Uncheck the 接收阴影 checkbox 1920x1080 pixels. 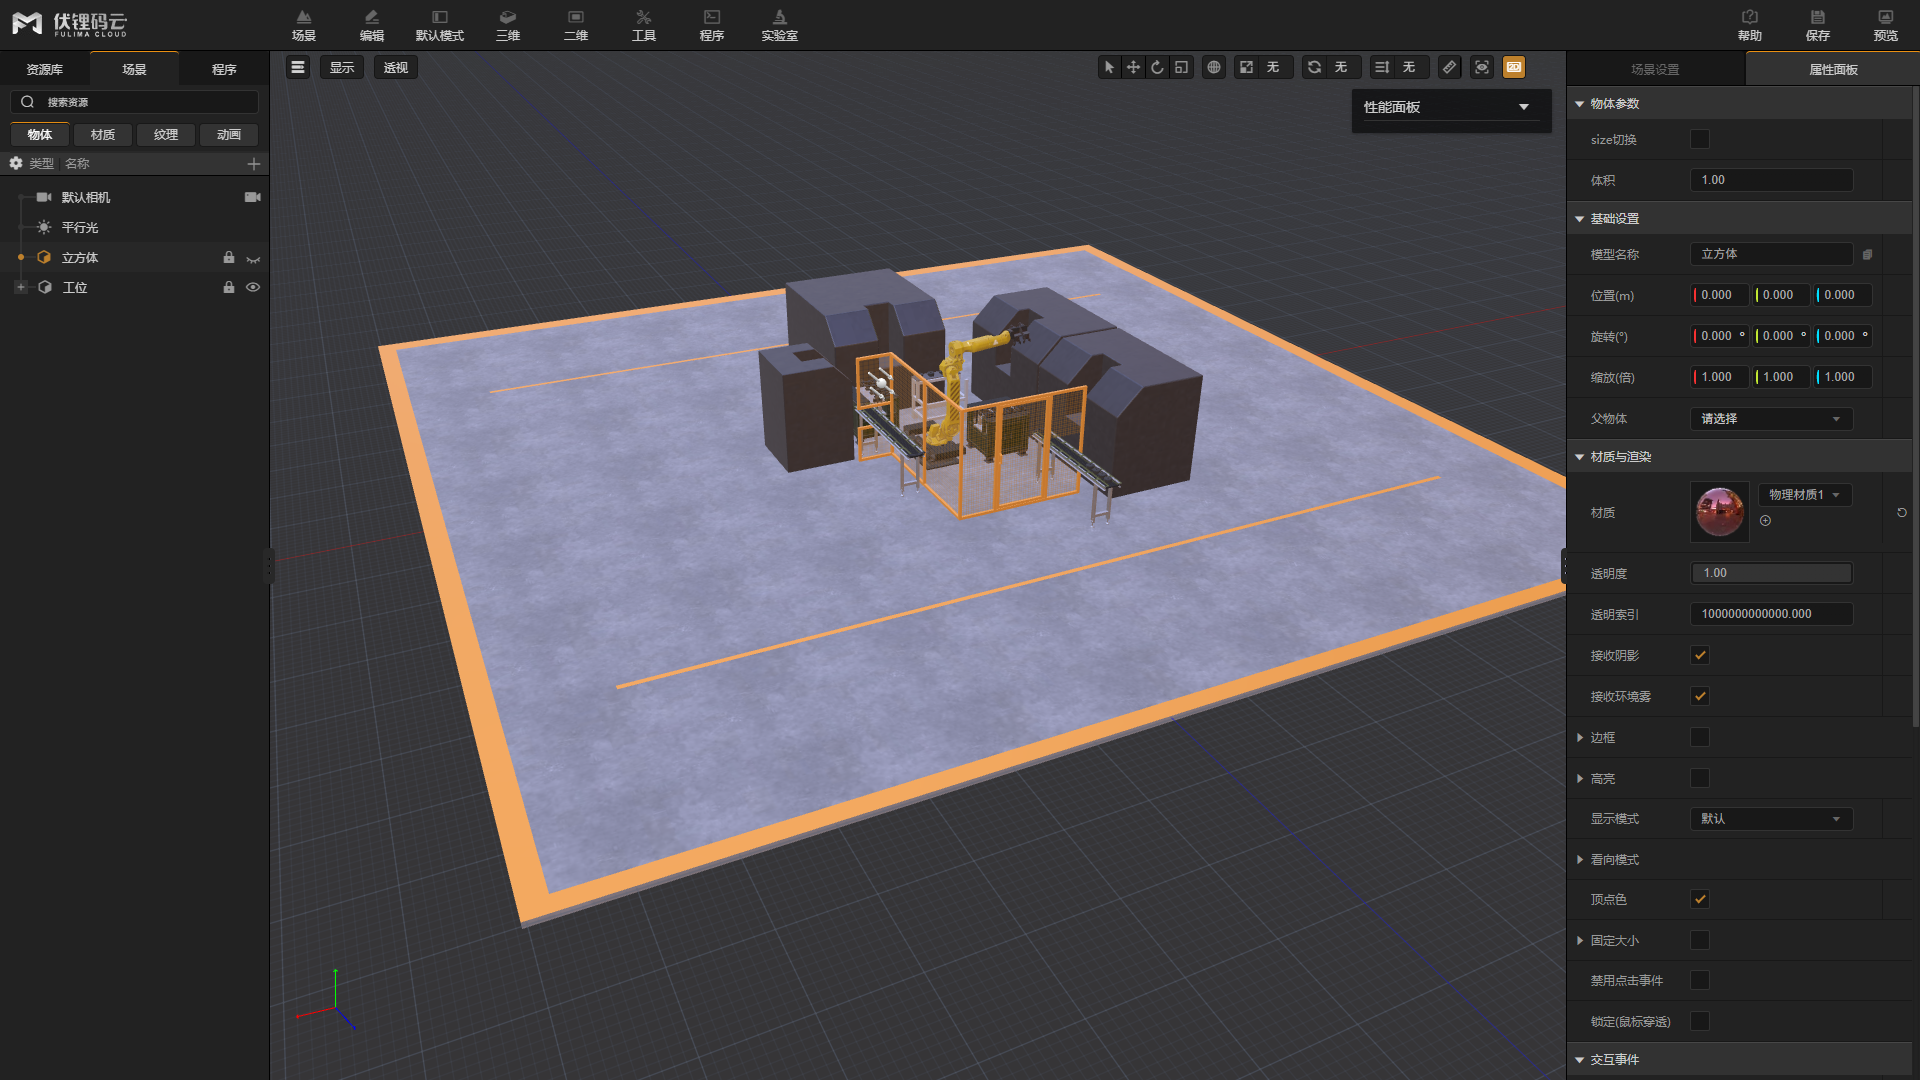click(1700, 655)
